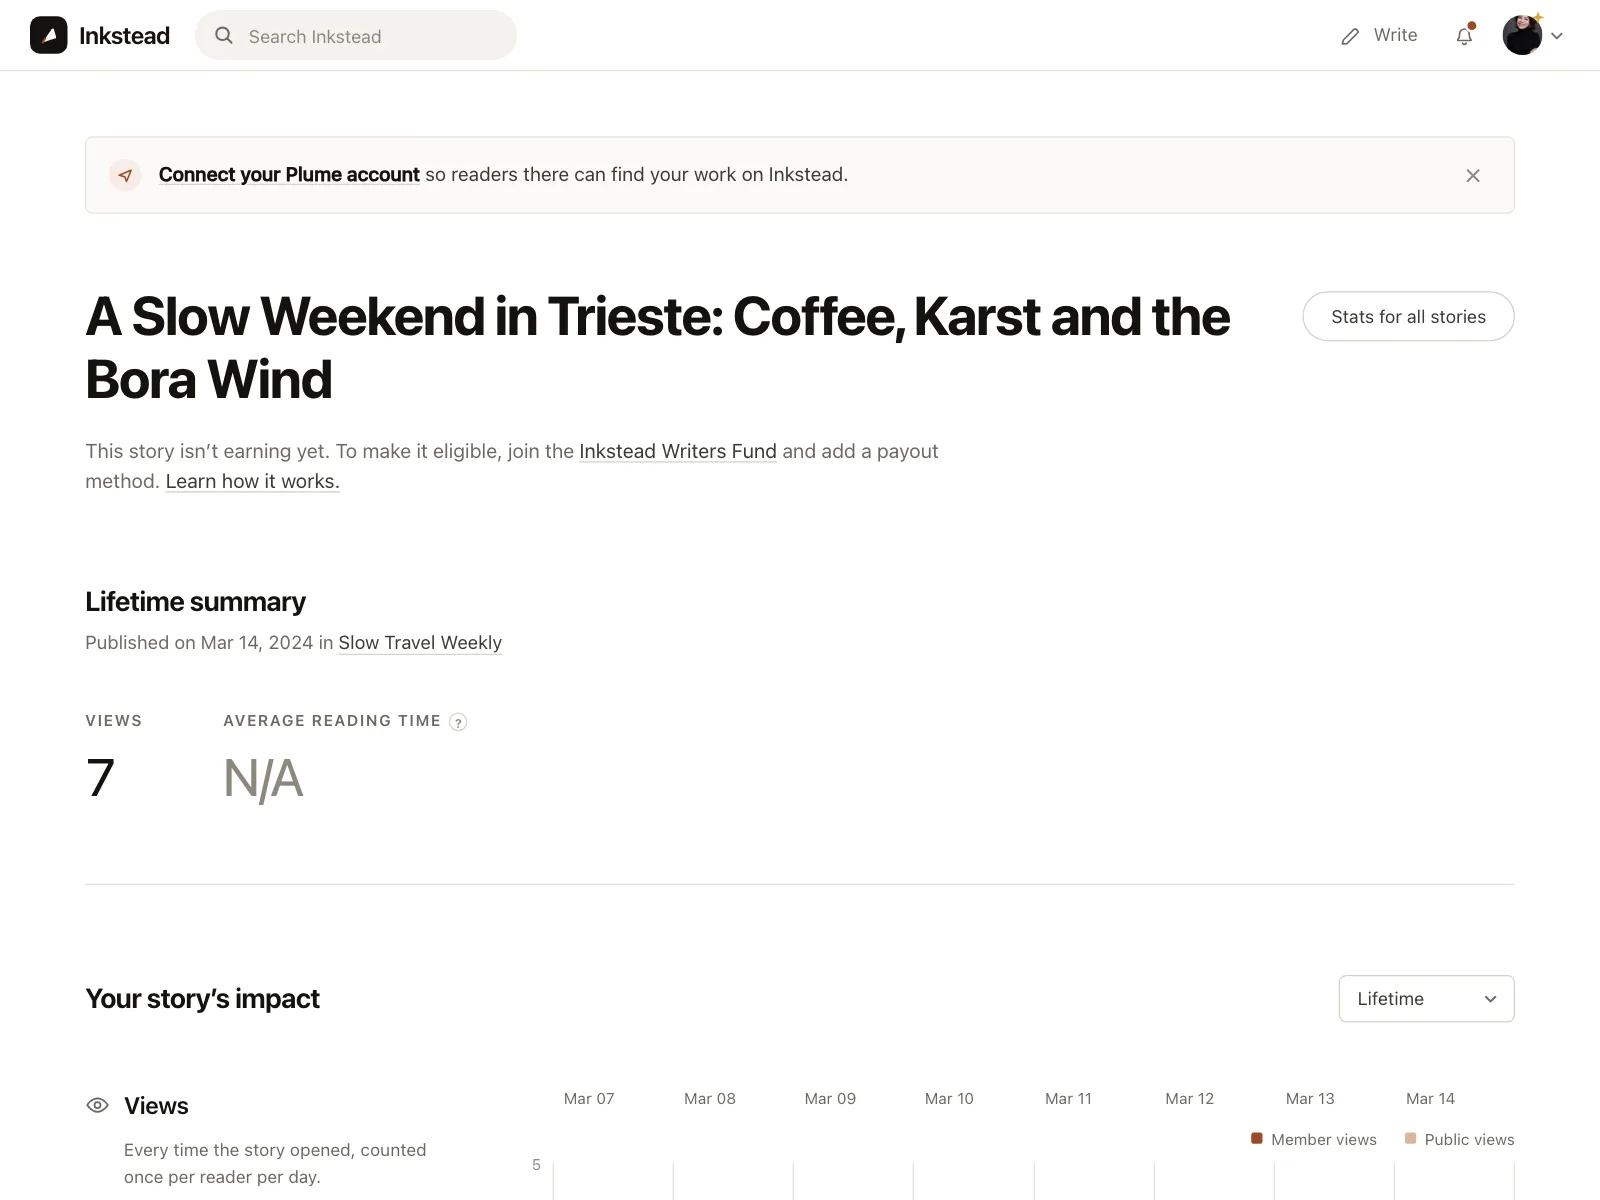Viewport: 1600px width, 1200px height.
Task: Select the Mar 10 chart date label
Action: coord(949,1099)
